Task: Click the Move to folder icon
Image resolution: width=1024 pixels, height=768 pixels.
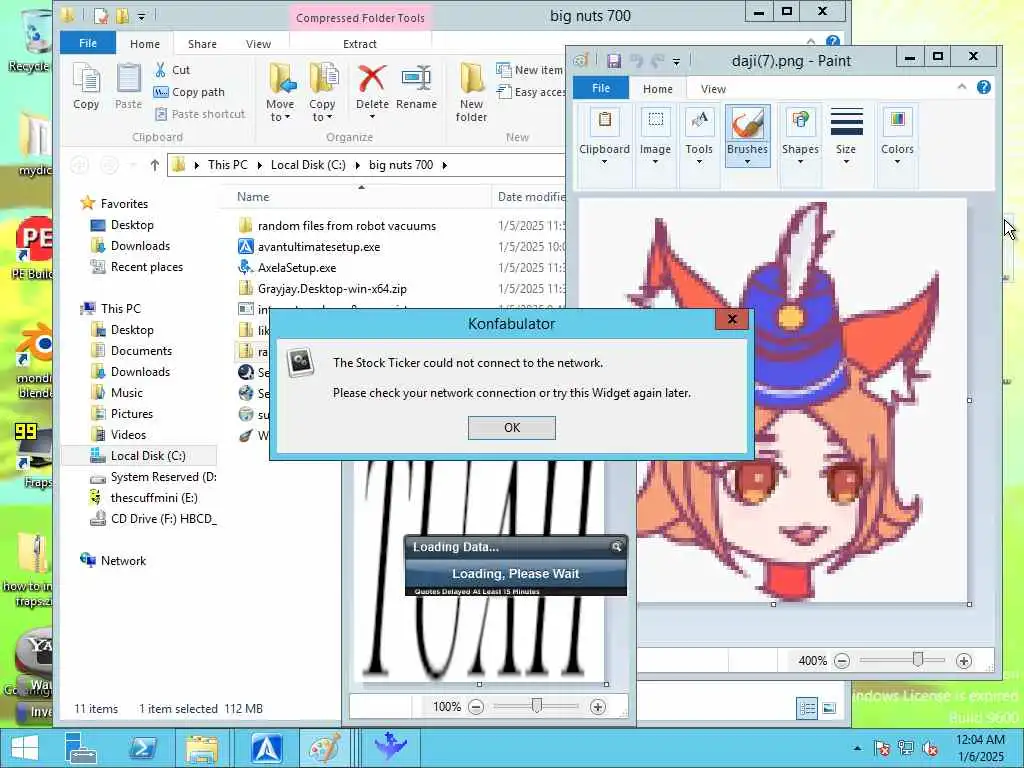Action: click(281, 78)
